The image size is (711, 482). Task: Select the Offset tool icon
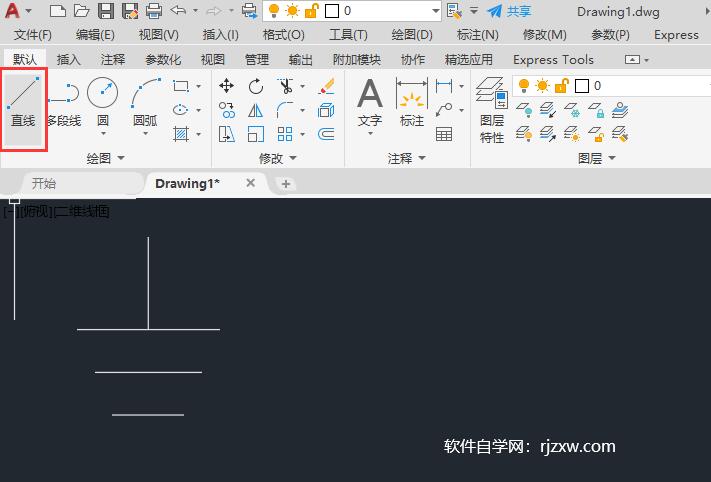[x=326, y=134]
